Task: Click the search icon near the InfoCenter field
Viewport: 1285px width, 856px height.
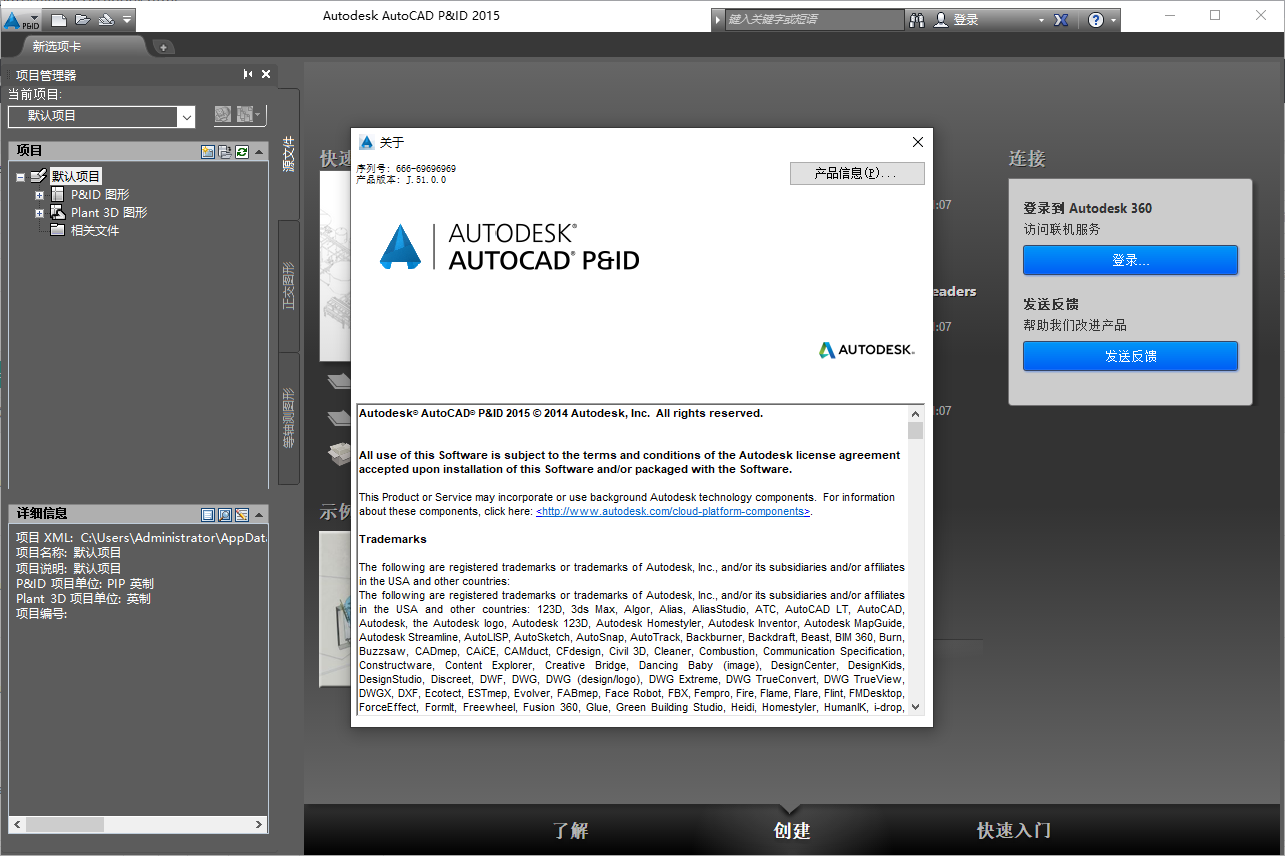Action: tap(917, 19)
